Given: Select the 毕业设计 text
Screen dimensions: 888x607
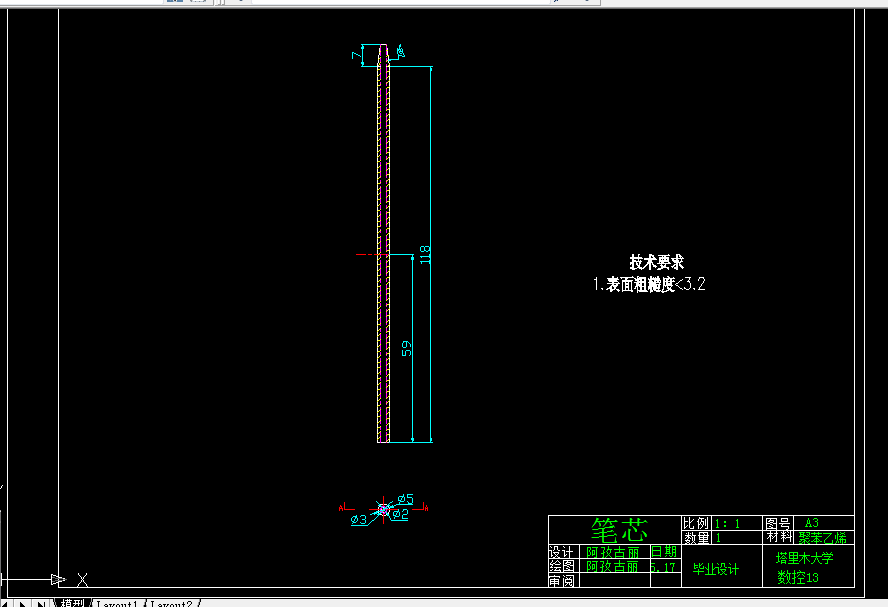Looking at the screenshot, I should (716, 569).
